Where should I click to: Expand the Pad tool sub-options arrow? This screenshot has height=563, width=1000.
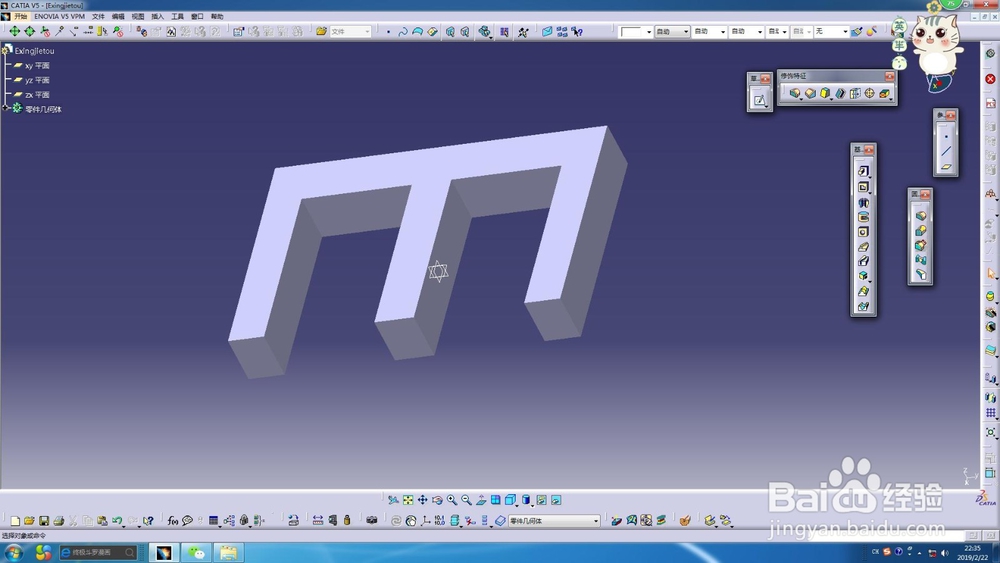869,177
